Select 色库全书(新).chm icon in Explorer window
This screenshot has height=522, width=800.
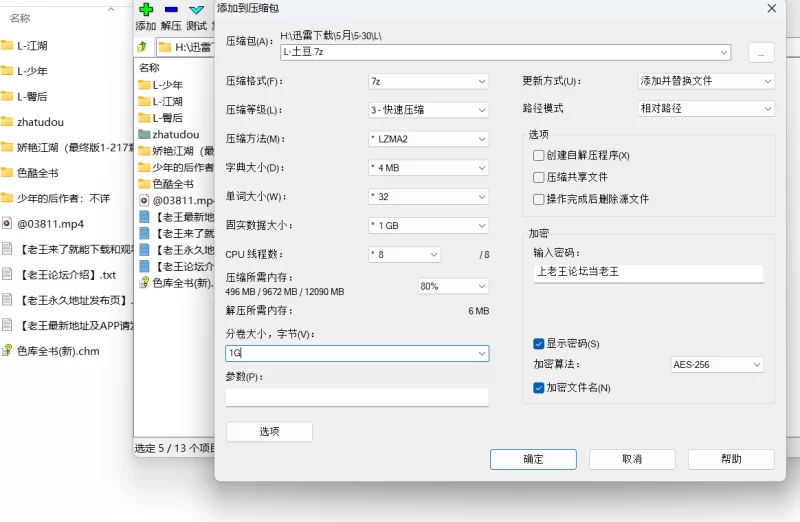coord(7,351)
